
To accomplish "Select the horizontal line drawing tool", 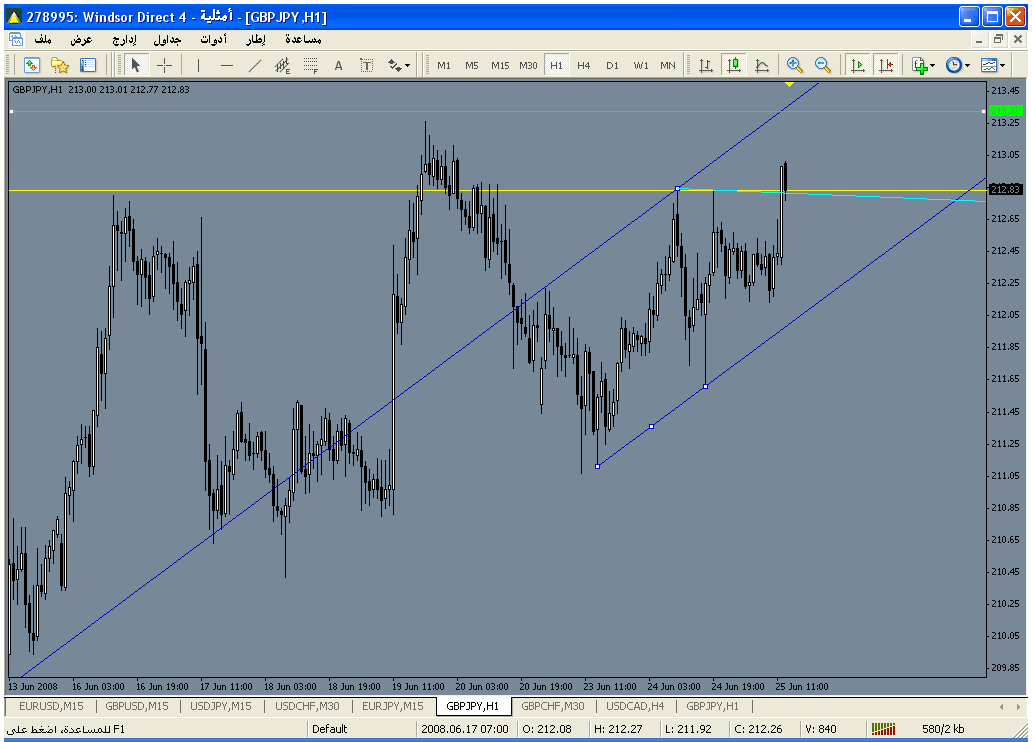I will 226,65.
